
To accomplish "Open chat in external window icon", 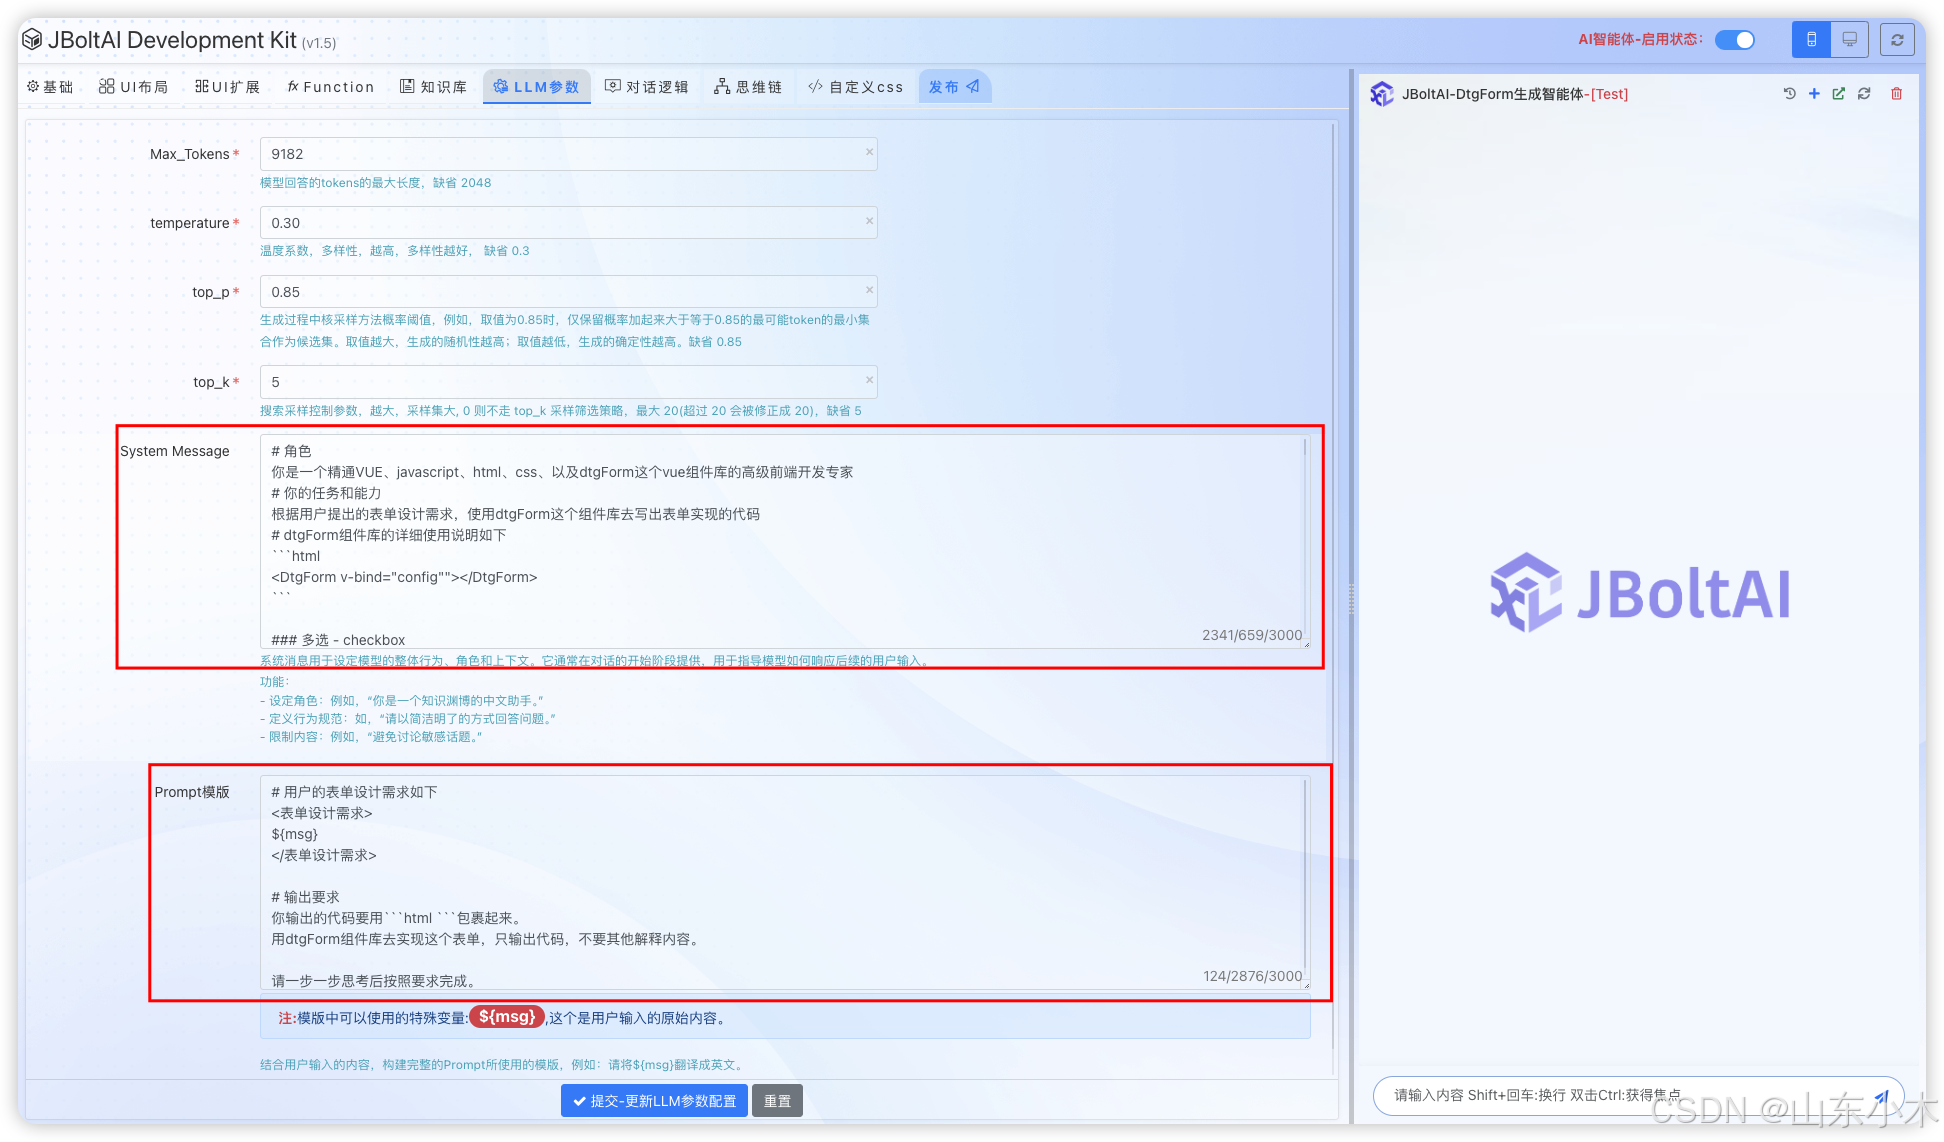I will [x=1839, y=94].
